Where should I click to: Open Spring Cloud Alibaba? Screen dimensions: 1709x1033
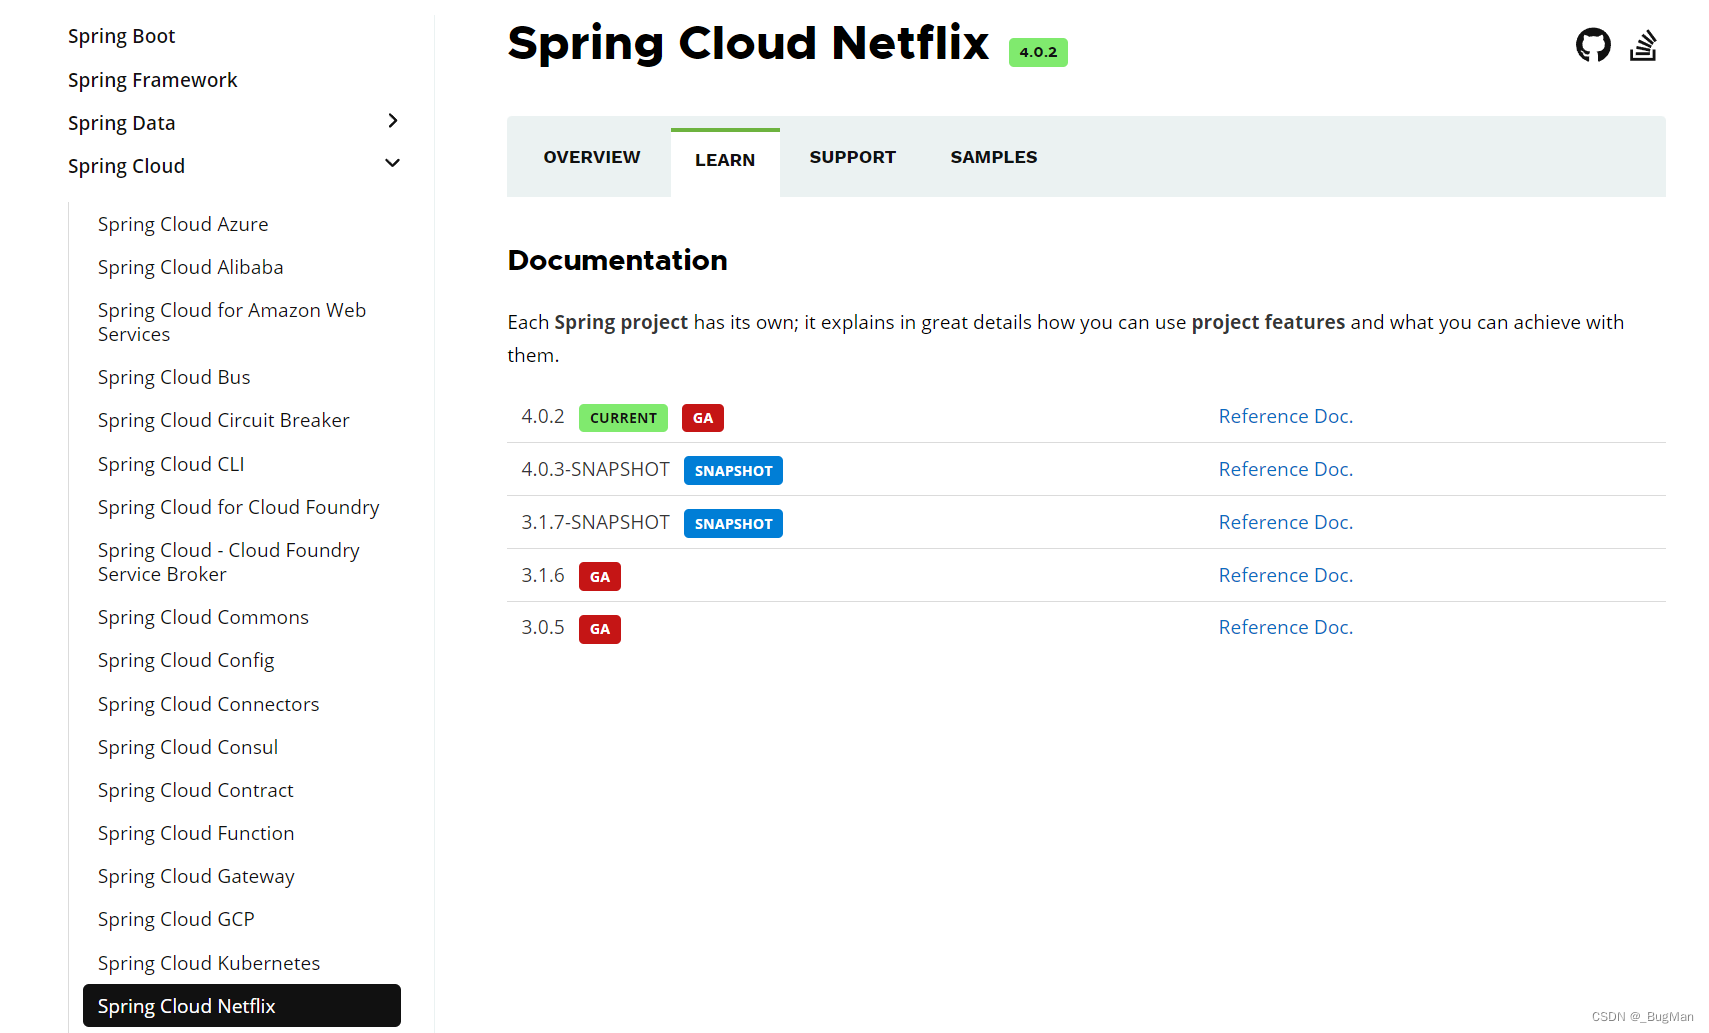click(x=191, y=267)
